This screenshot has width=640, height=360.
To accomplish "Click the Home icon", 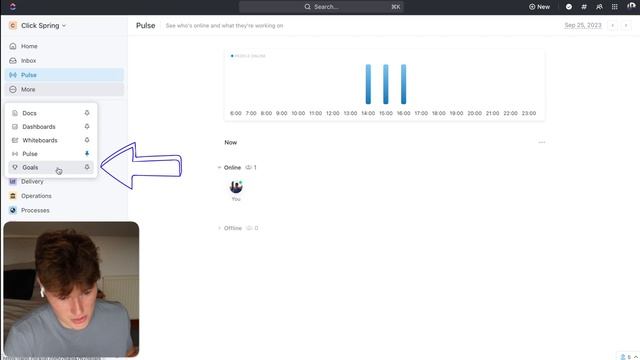I will pos(13,46).
